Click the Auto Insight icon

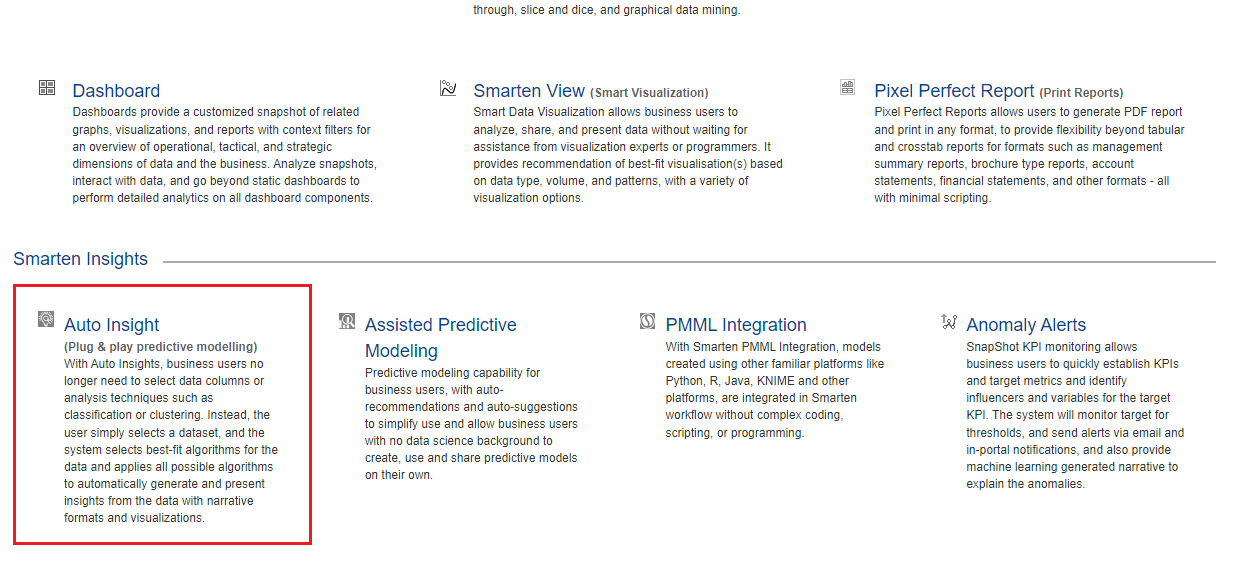(x=46, y=320)
